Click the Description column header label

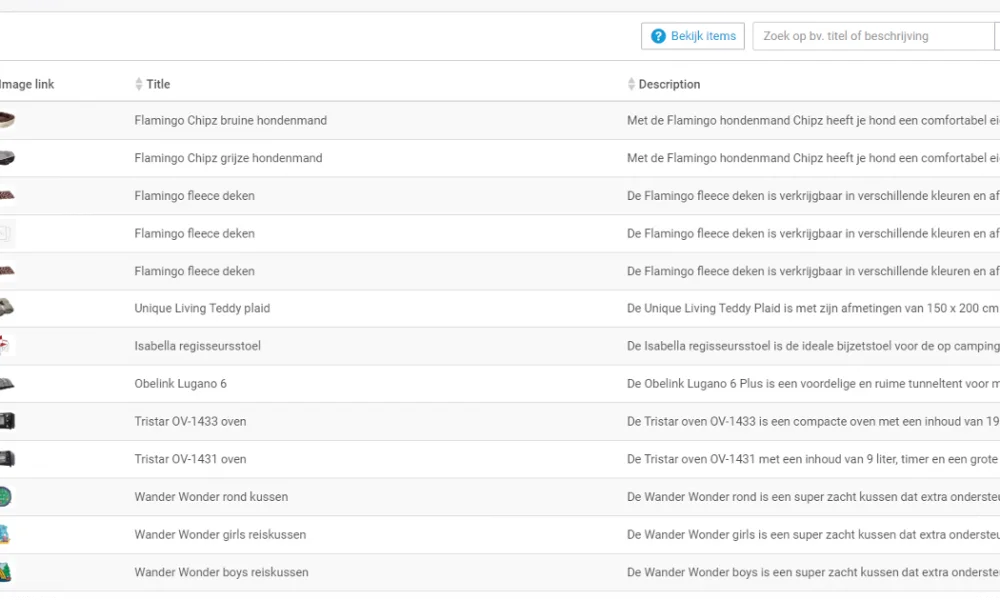pyautogui.click(x=669, y=85)
